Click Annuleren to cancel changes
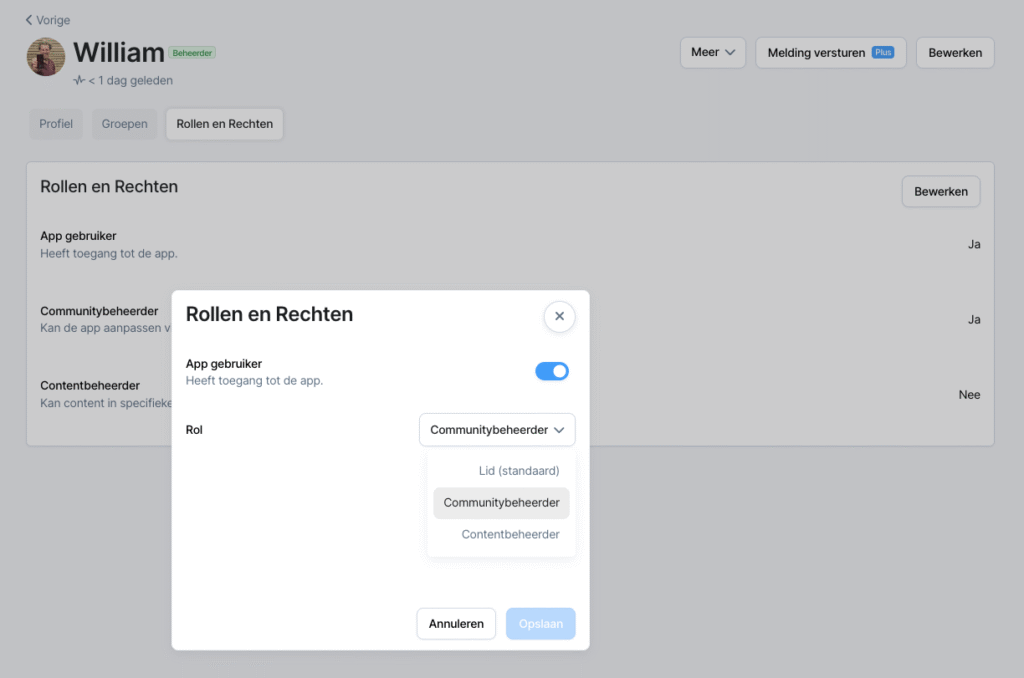 (456, 623)
